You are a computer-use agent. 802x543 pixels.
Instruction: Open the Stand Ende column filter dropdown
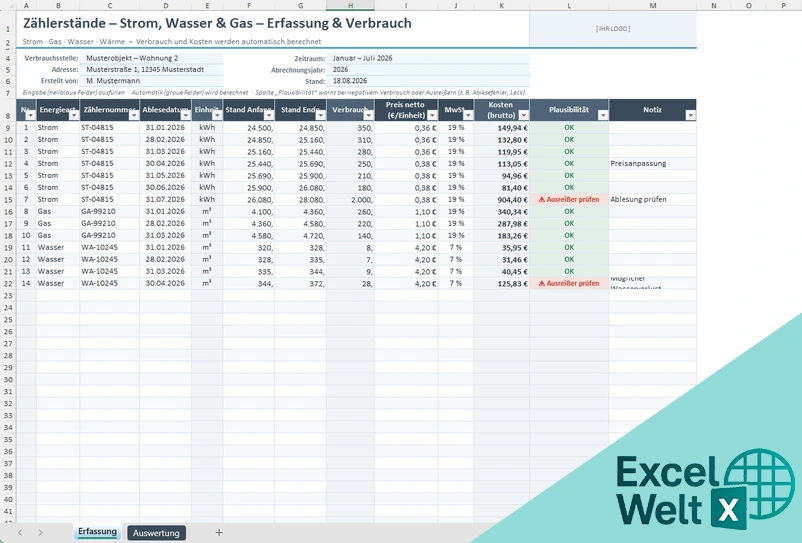tap(320, 116)
